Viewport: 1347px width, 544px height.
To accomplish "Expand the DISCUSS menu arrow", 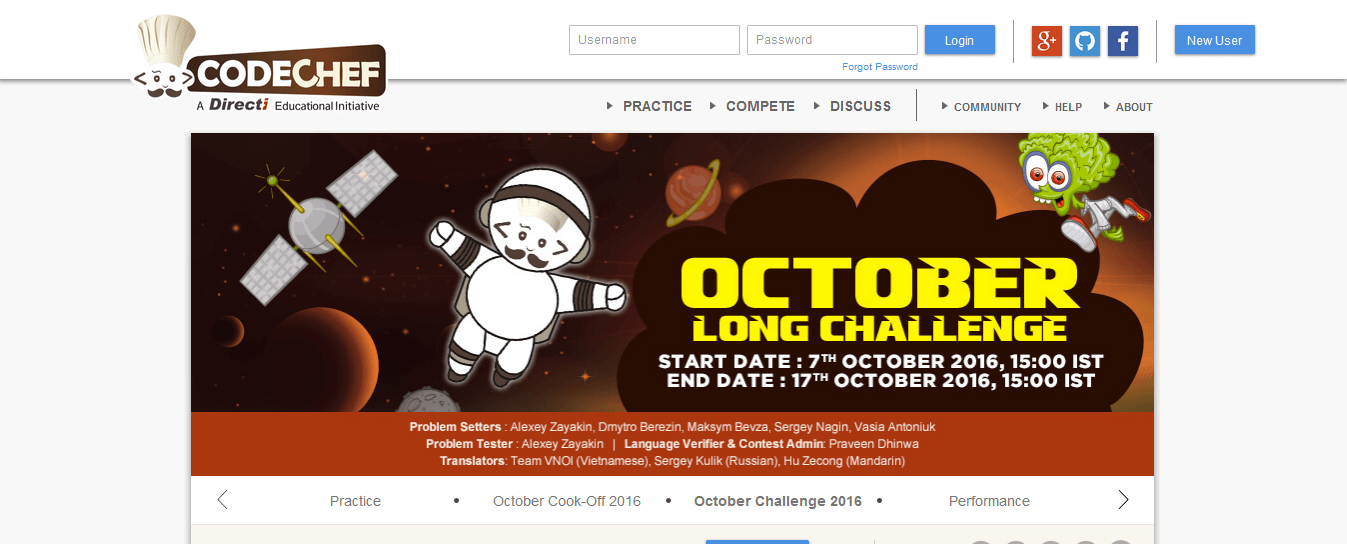I will 817,106.
